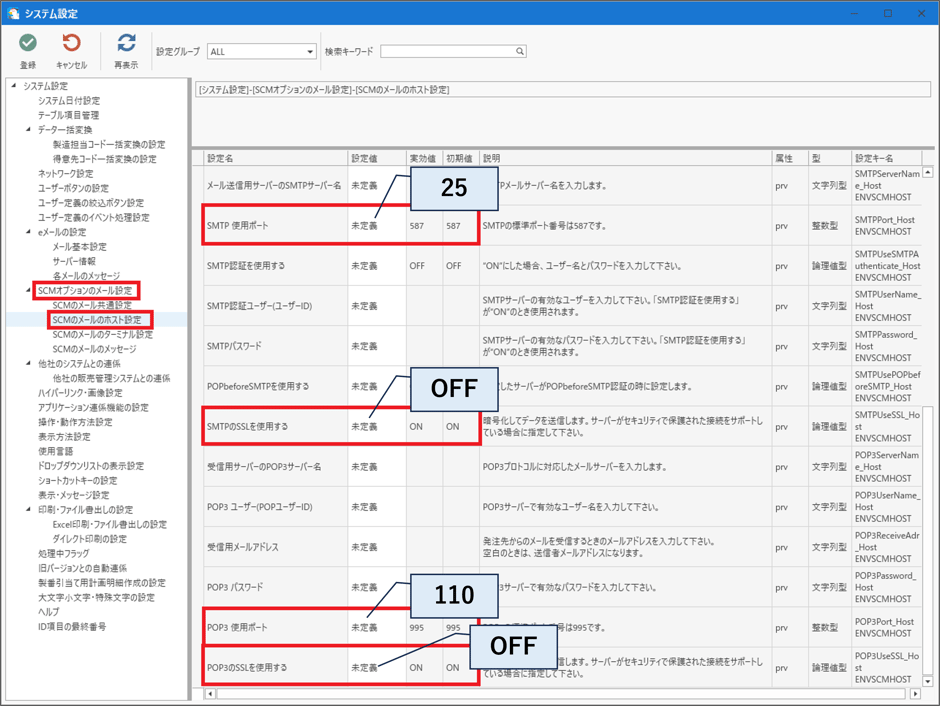Screen dimensions: 940x706
Task: Select 使用言語 in the tree
Action: [56, 451]
